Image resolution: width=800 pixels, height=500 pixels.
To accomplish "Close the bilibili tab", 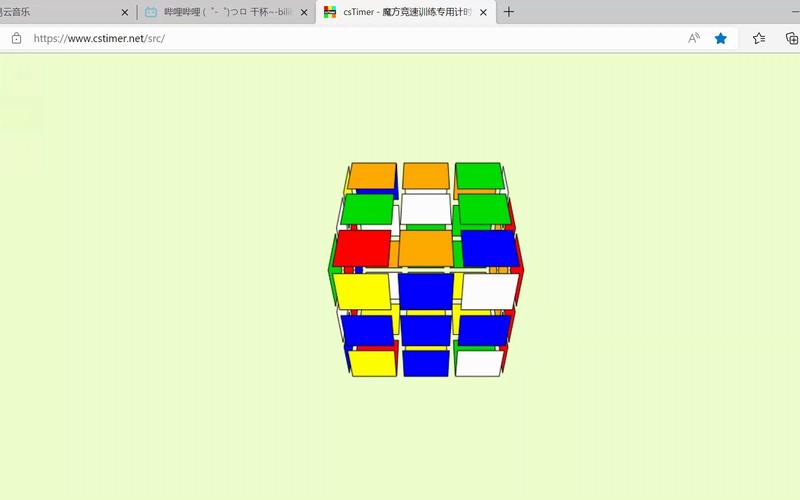I will [x=304, y=12].
